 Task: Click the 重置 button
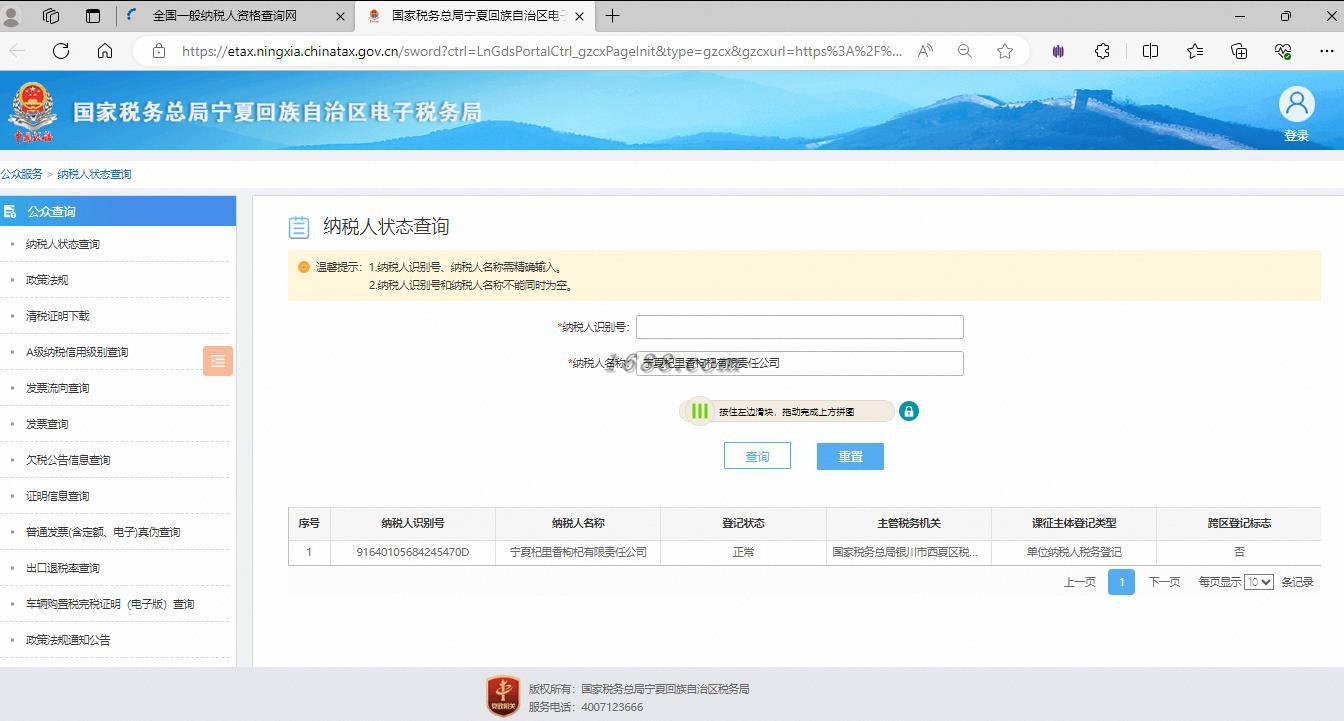(850, 456)
